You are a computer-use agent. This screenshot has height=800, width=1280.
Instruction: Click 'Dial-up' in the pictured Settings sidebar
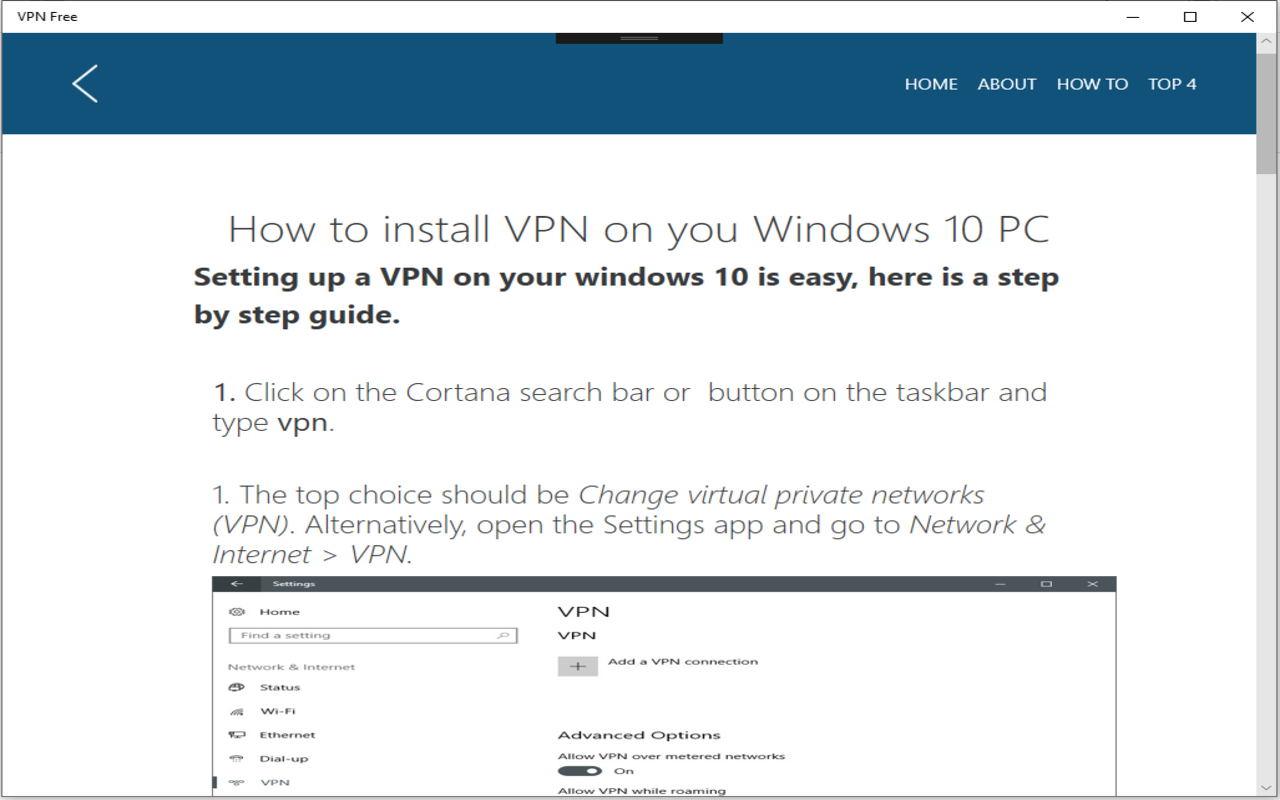point(284,759)
